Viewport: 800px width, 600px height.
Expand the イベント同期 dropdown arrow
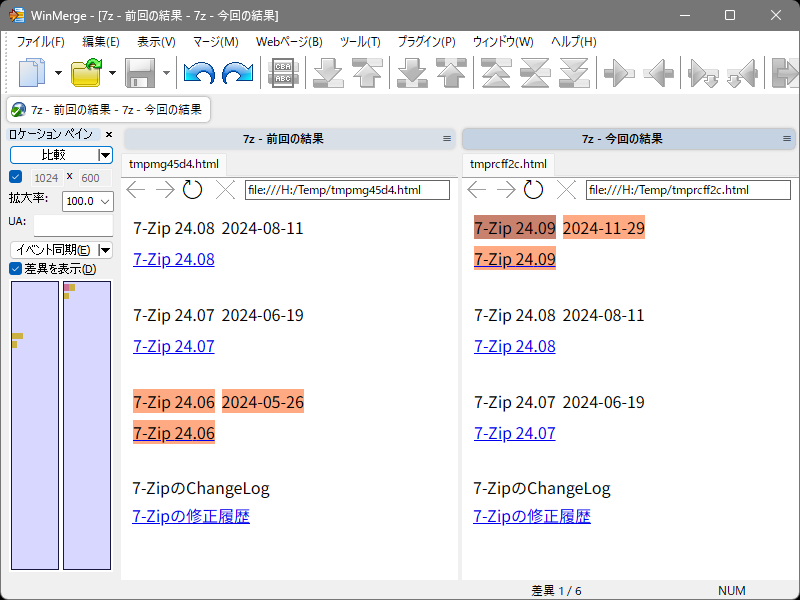click(x=105, y=249)
